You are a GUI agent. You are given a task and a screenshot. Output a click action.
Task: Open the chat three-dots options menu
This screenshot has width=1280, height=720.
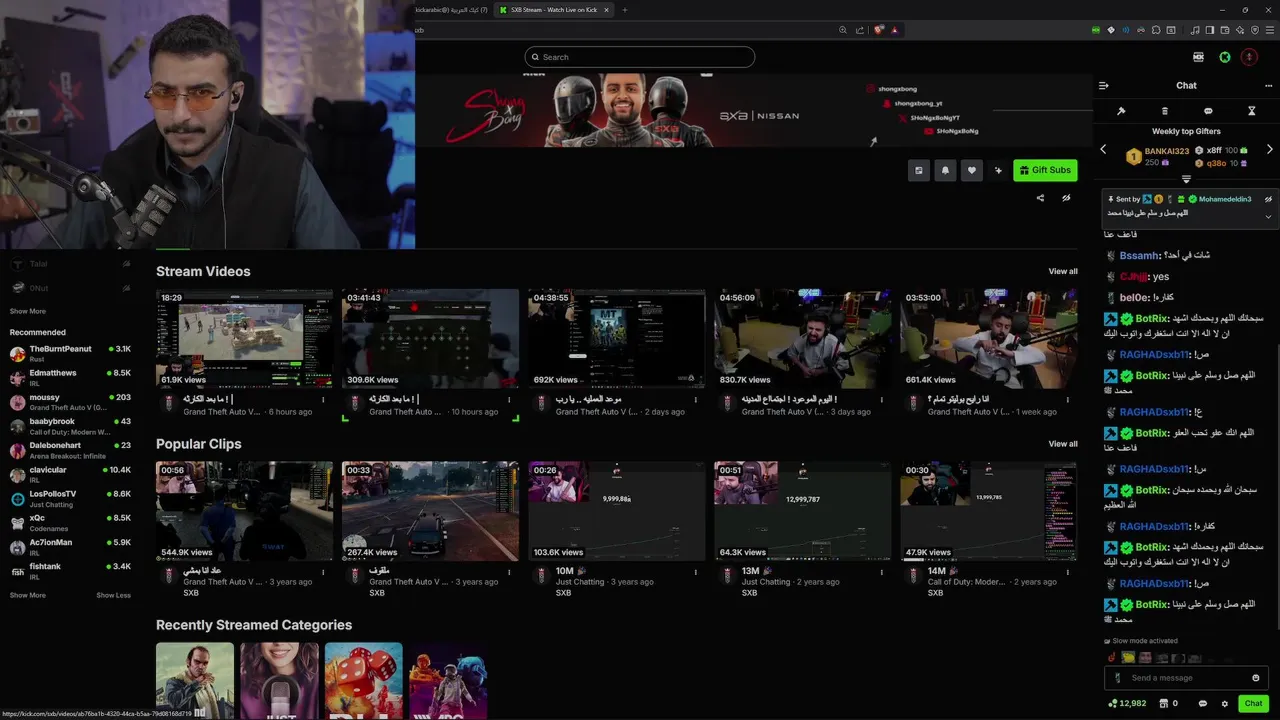pos(1269,86)
